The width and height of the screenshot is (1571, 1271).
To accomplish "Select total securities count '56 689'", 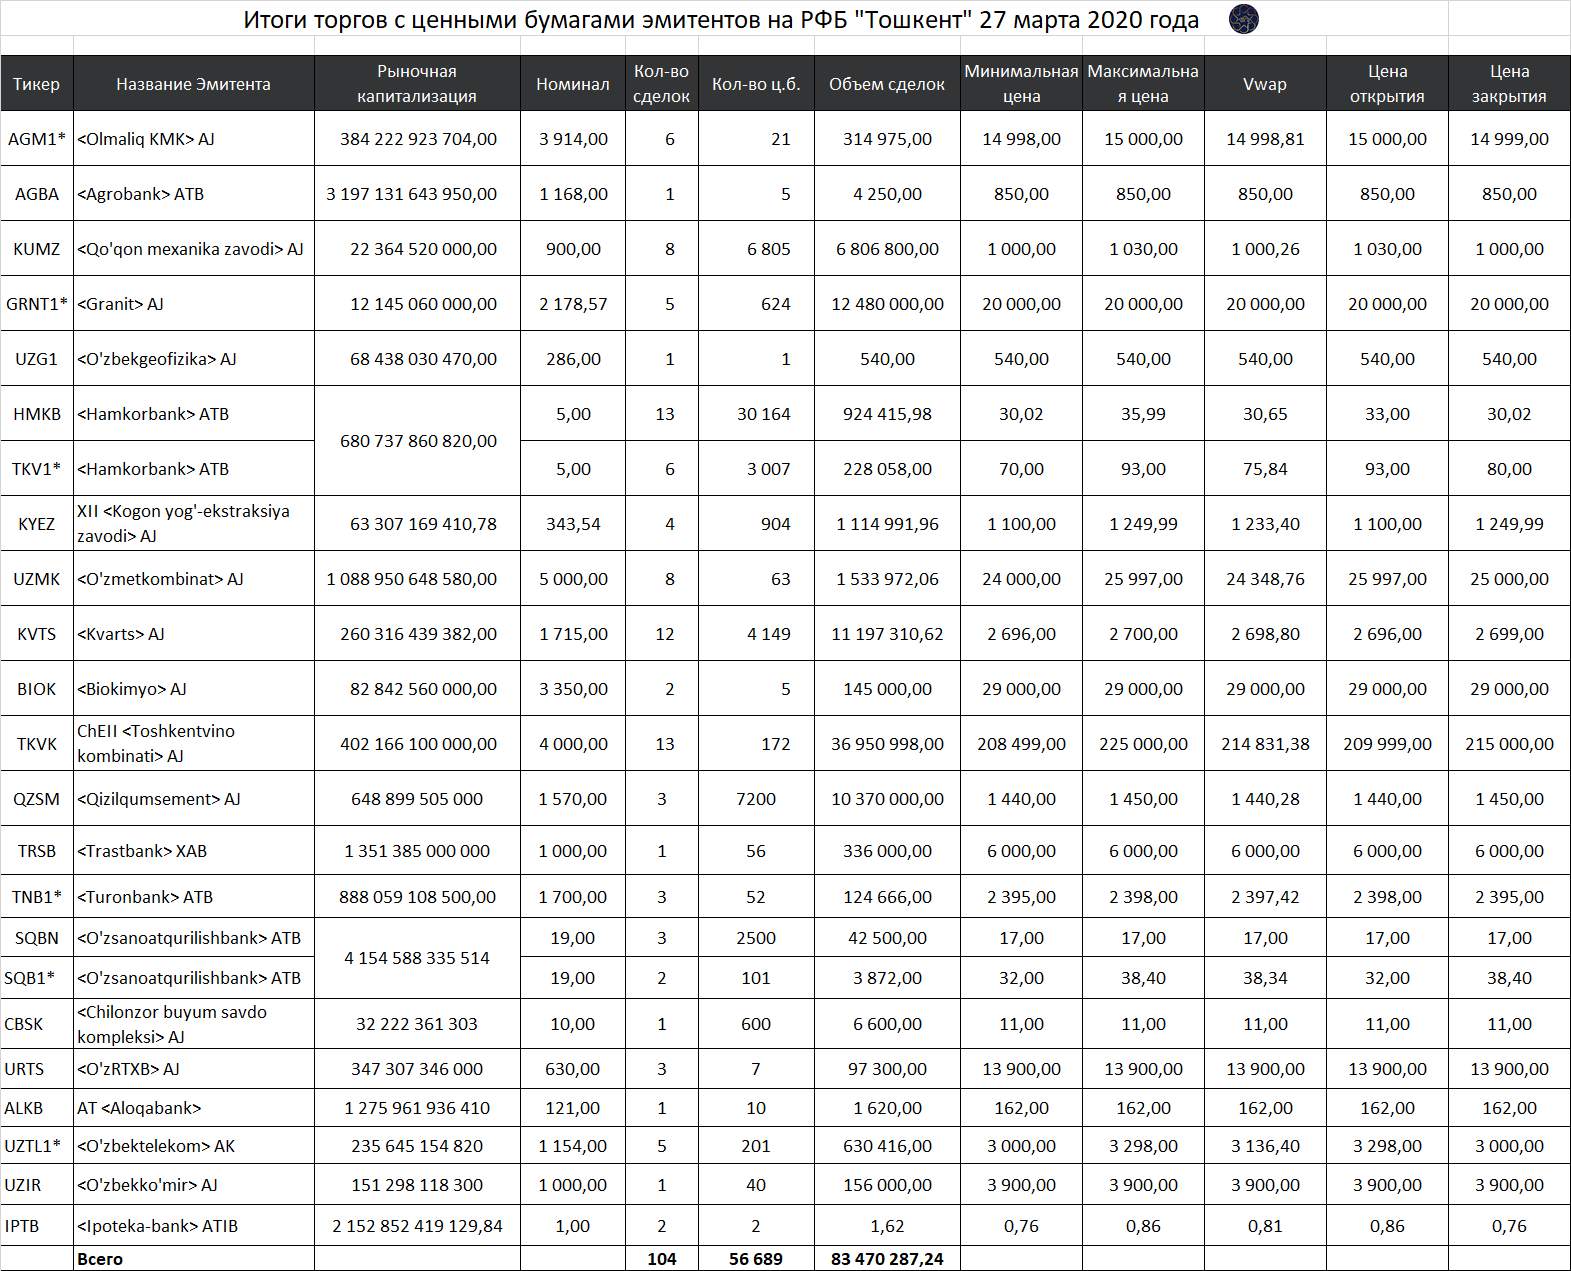I will 756,1259.
